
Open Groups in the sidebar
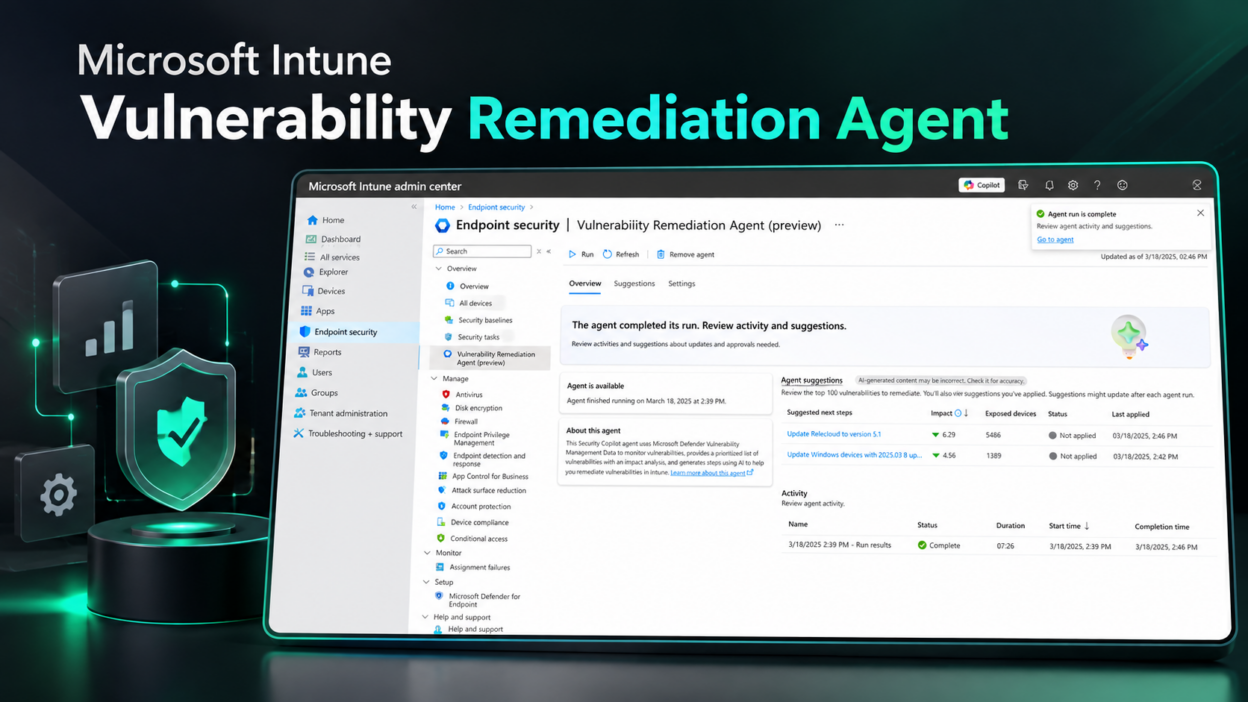coord(316,393)
